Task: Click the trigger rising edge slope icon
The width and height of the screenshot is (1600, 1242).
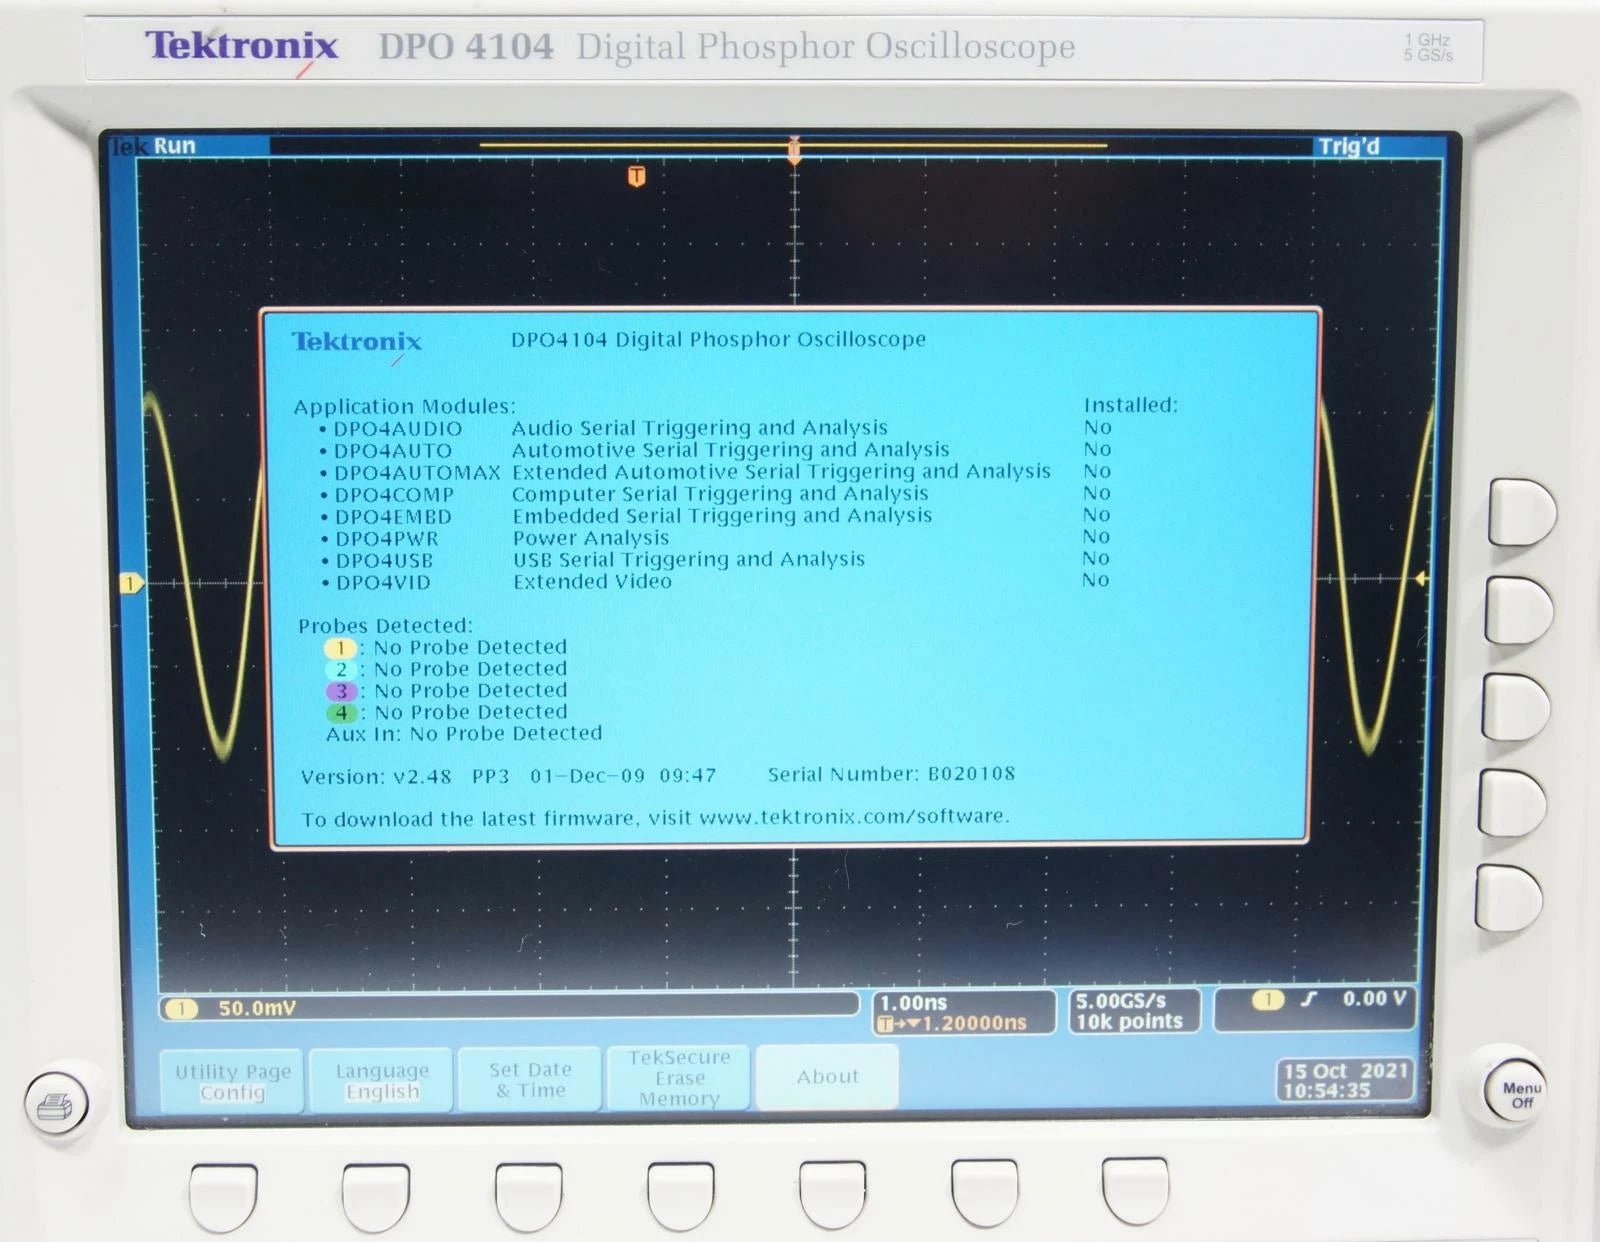Action: pyautogui.click(x=1308, y=999)
